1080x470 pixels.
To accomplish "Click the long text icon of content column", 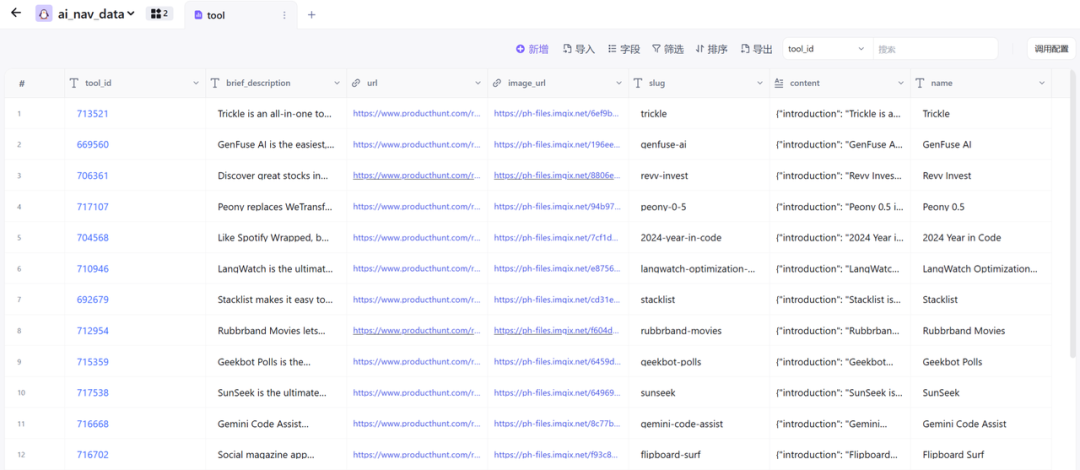I will coord(779,83).
